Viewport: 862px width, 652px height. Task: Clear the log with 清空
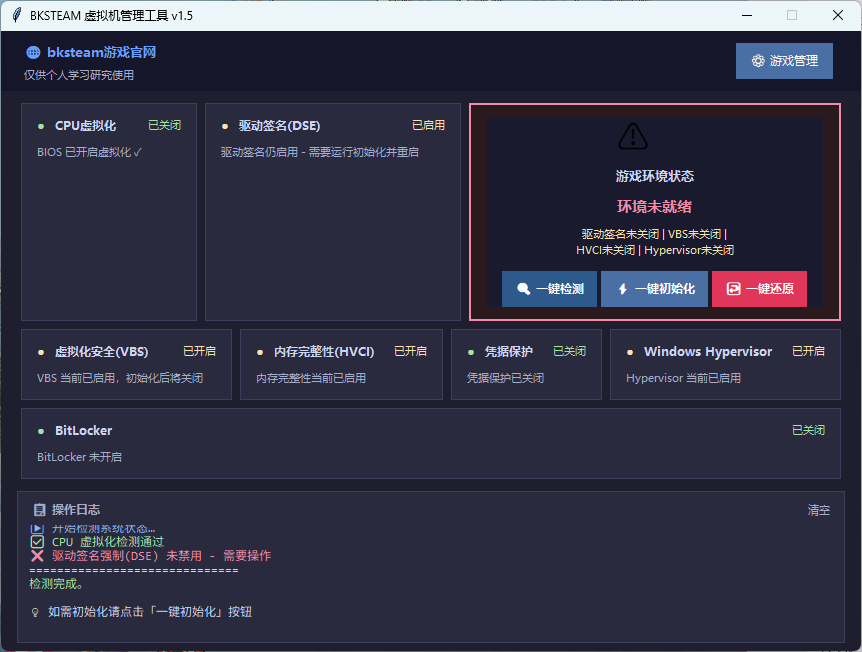click(818, 510)
